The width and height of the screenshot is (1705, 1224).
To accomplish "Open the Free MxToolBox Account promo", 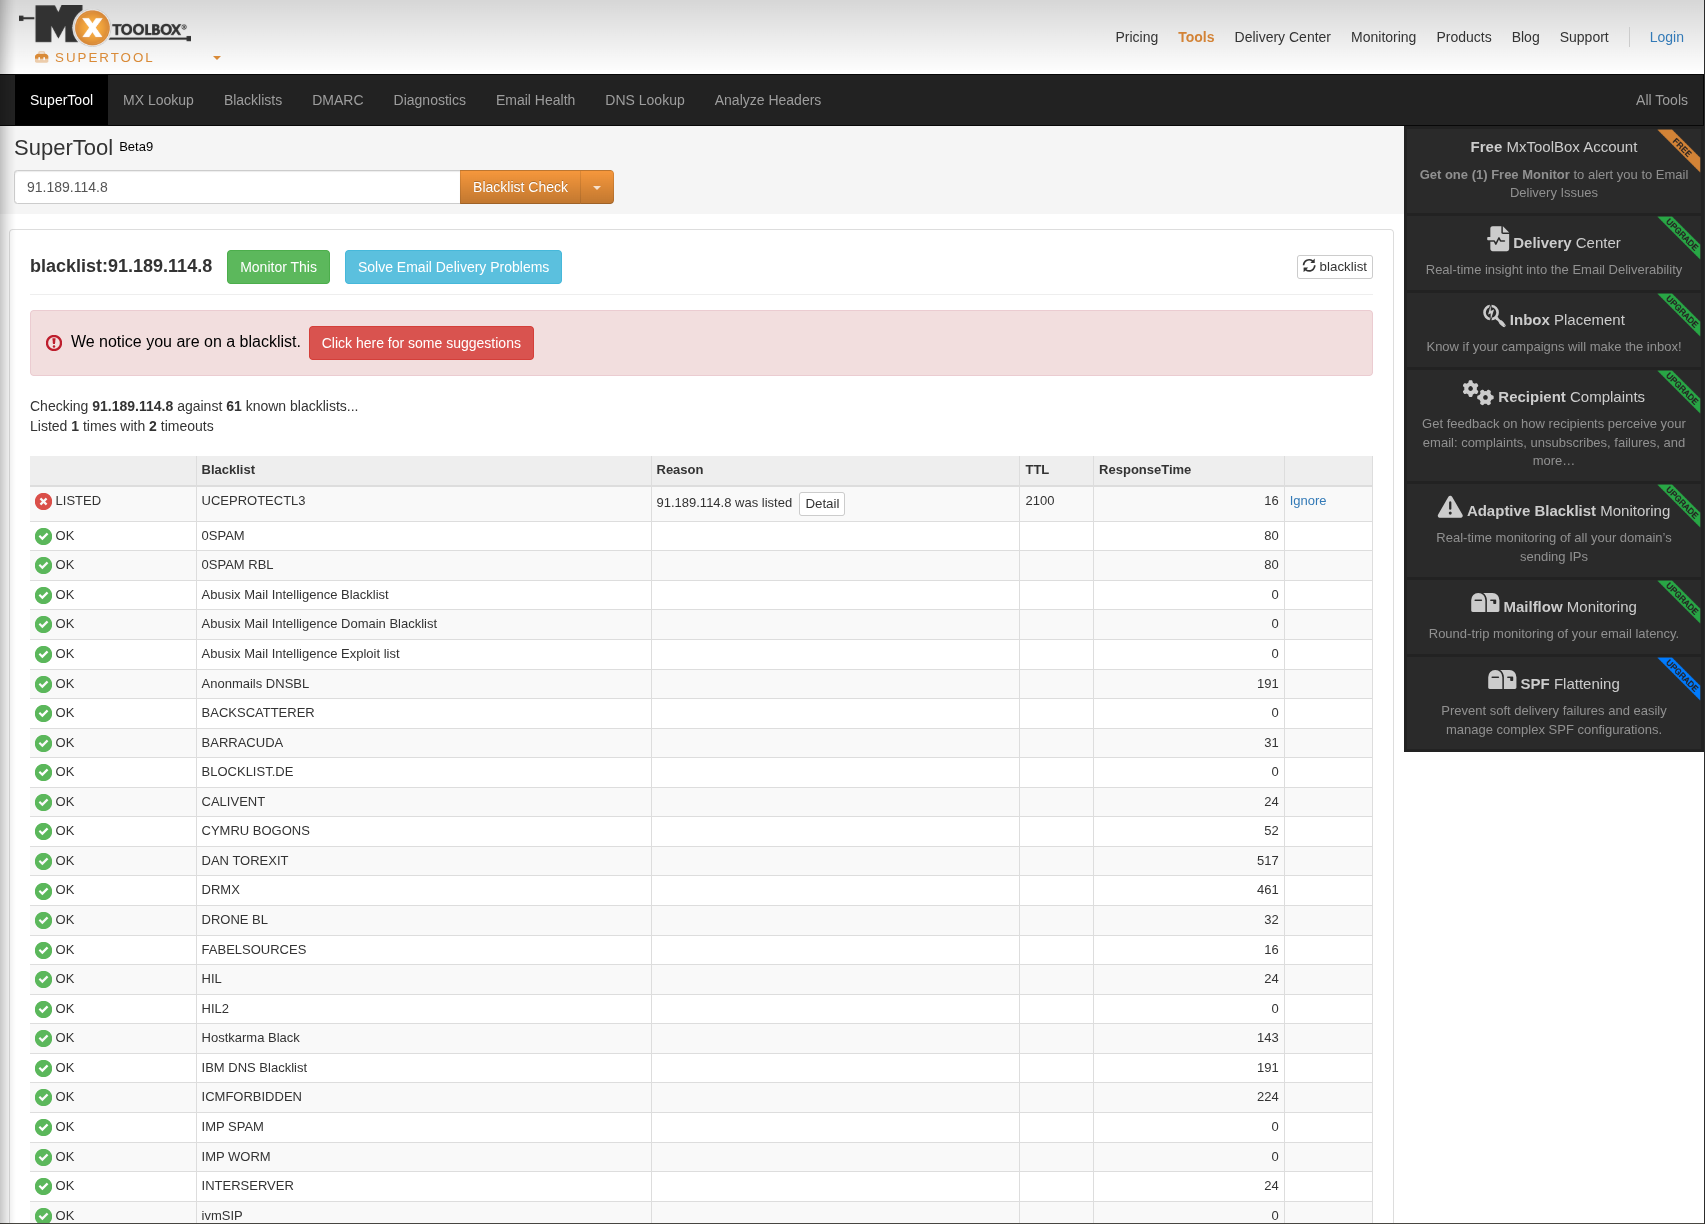I will 1554,169.
